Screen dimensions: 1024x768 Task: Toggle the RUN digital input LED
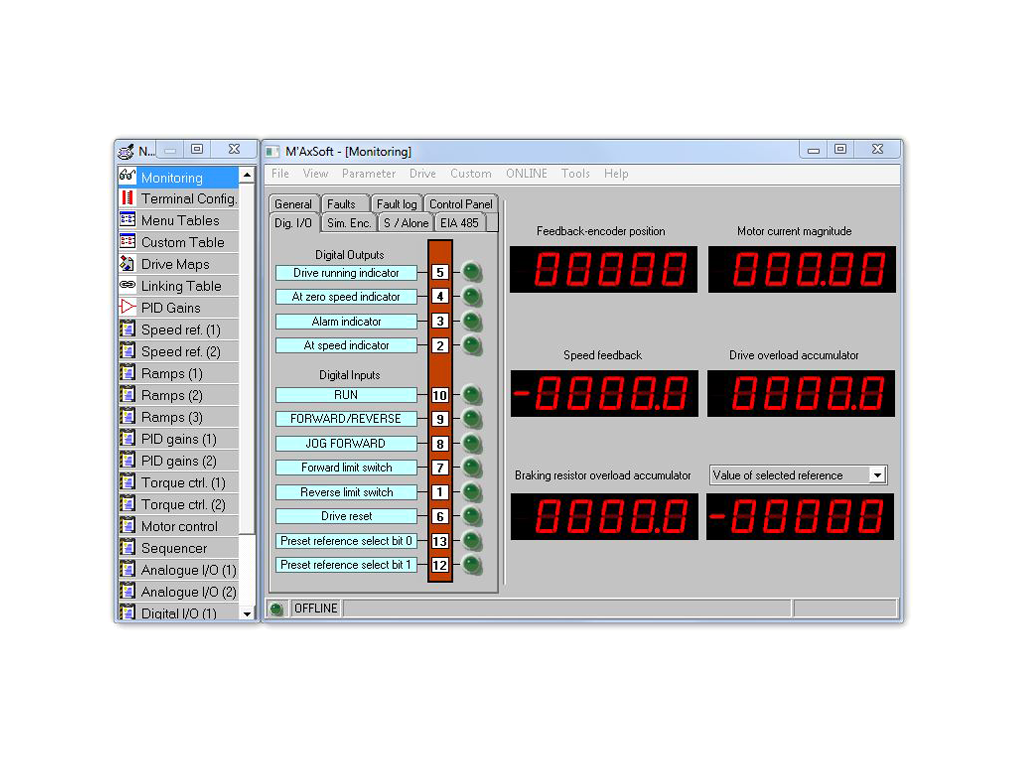pos(471,395)
